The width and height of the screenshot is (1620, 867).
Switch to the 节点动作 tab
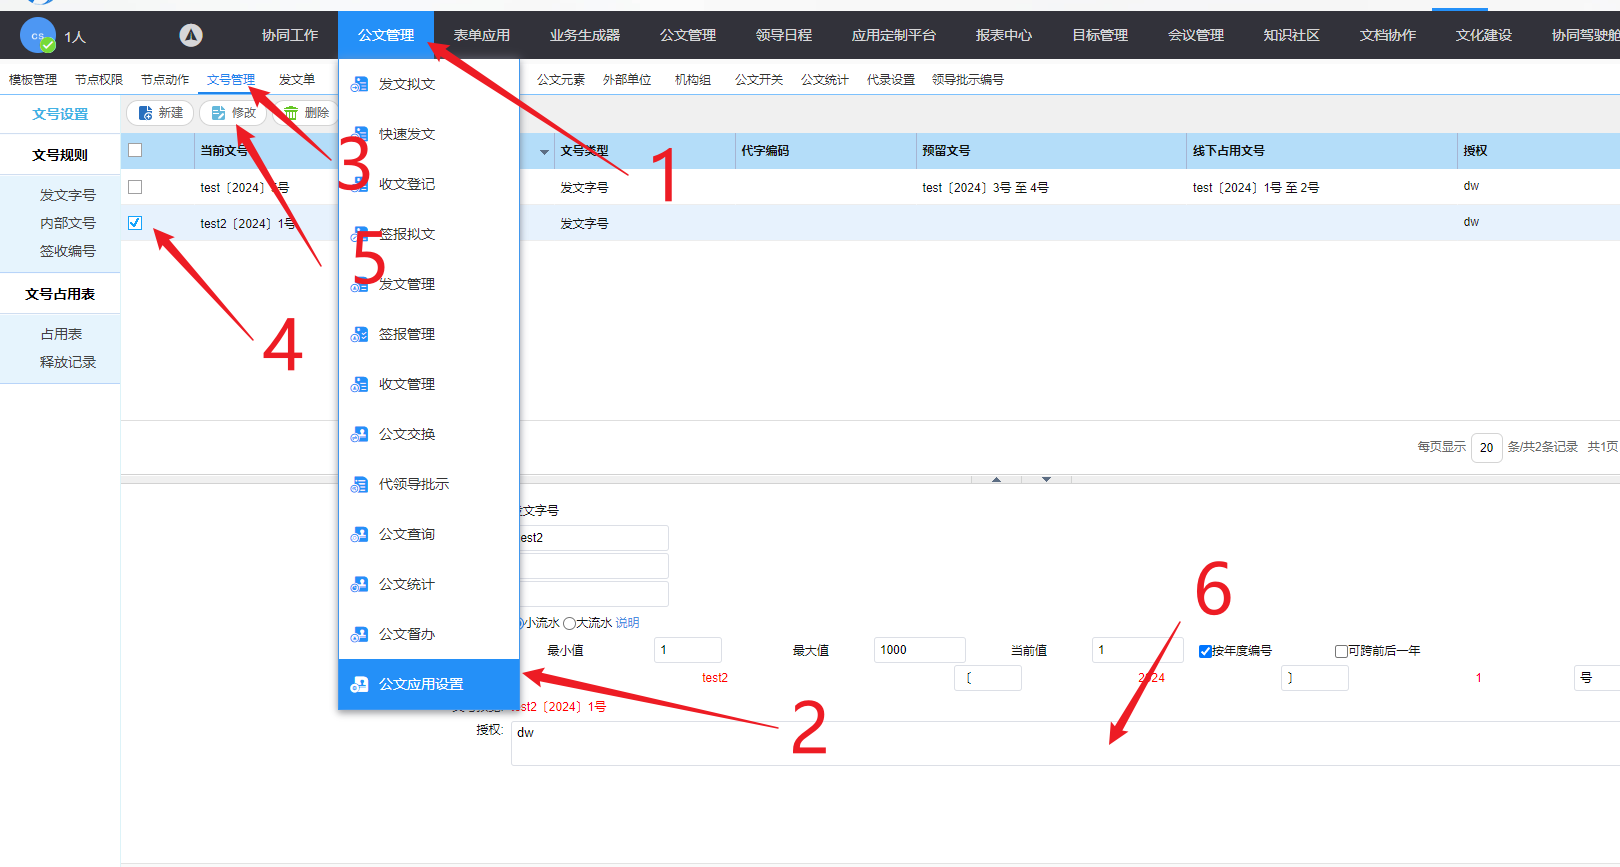(x=165, y=80)
